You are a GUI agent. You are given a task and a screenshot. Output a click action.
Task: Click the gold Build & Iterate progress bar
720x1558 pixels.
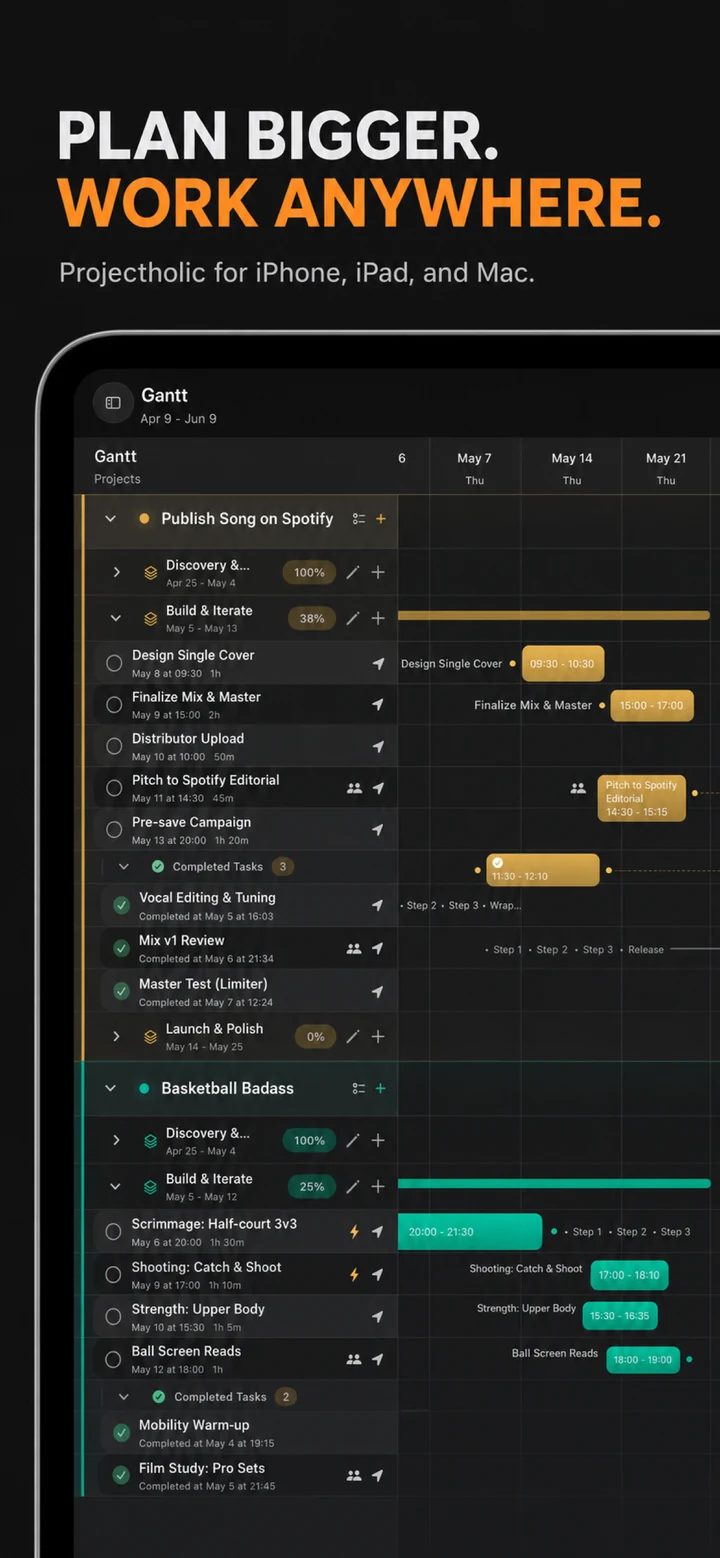coord(554,615)
